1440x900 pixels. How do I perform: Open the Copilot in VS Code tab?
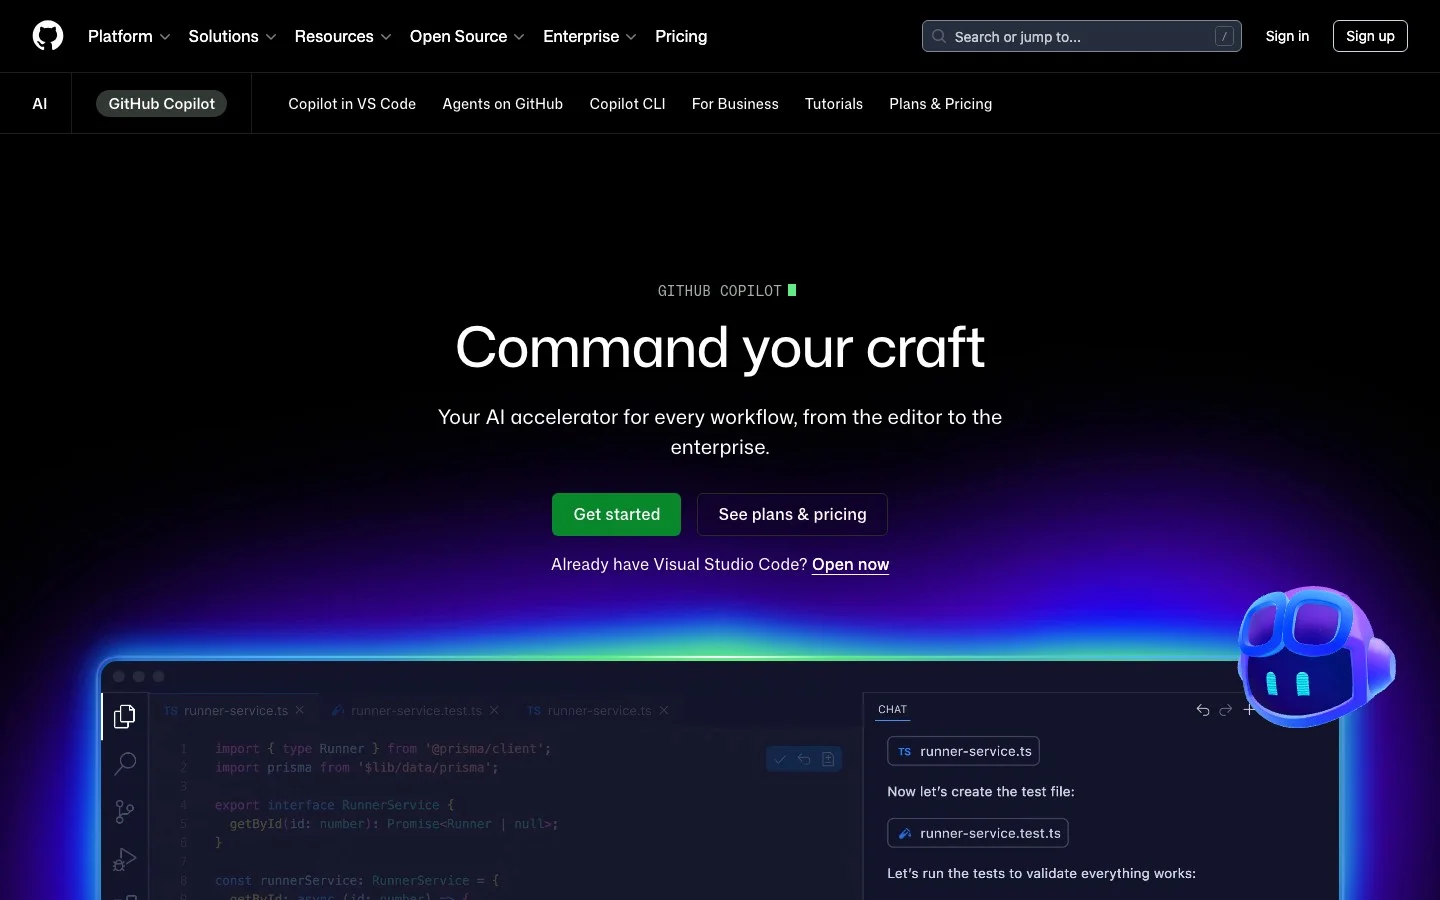point(352,103)
